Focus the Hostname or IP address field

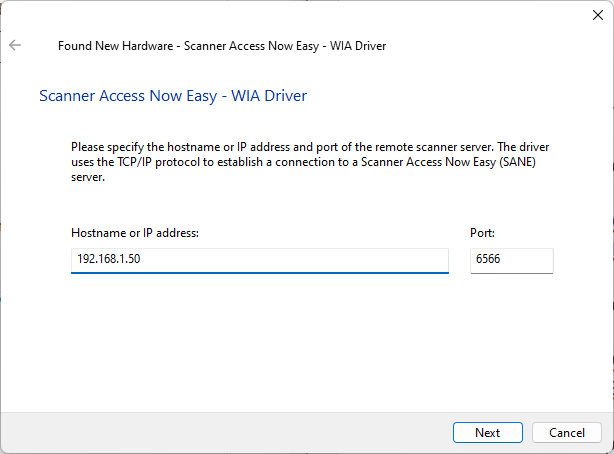click(x=260, y=260)
